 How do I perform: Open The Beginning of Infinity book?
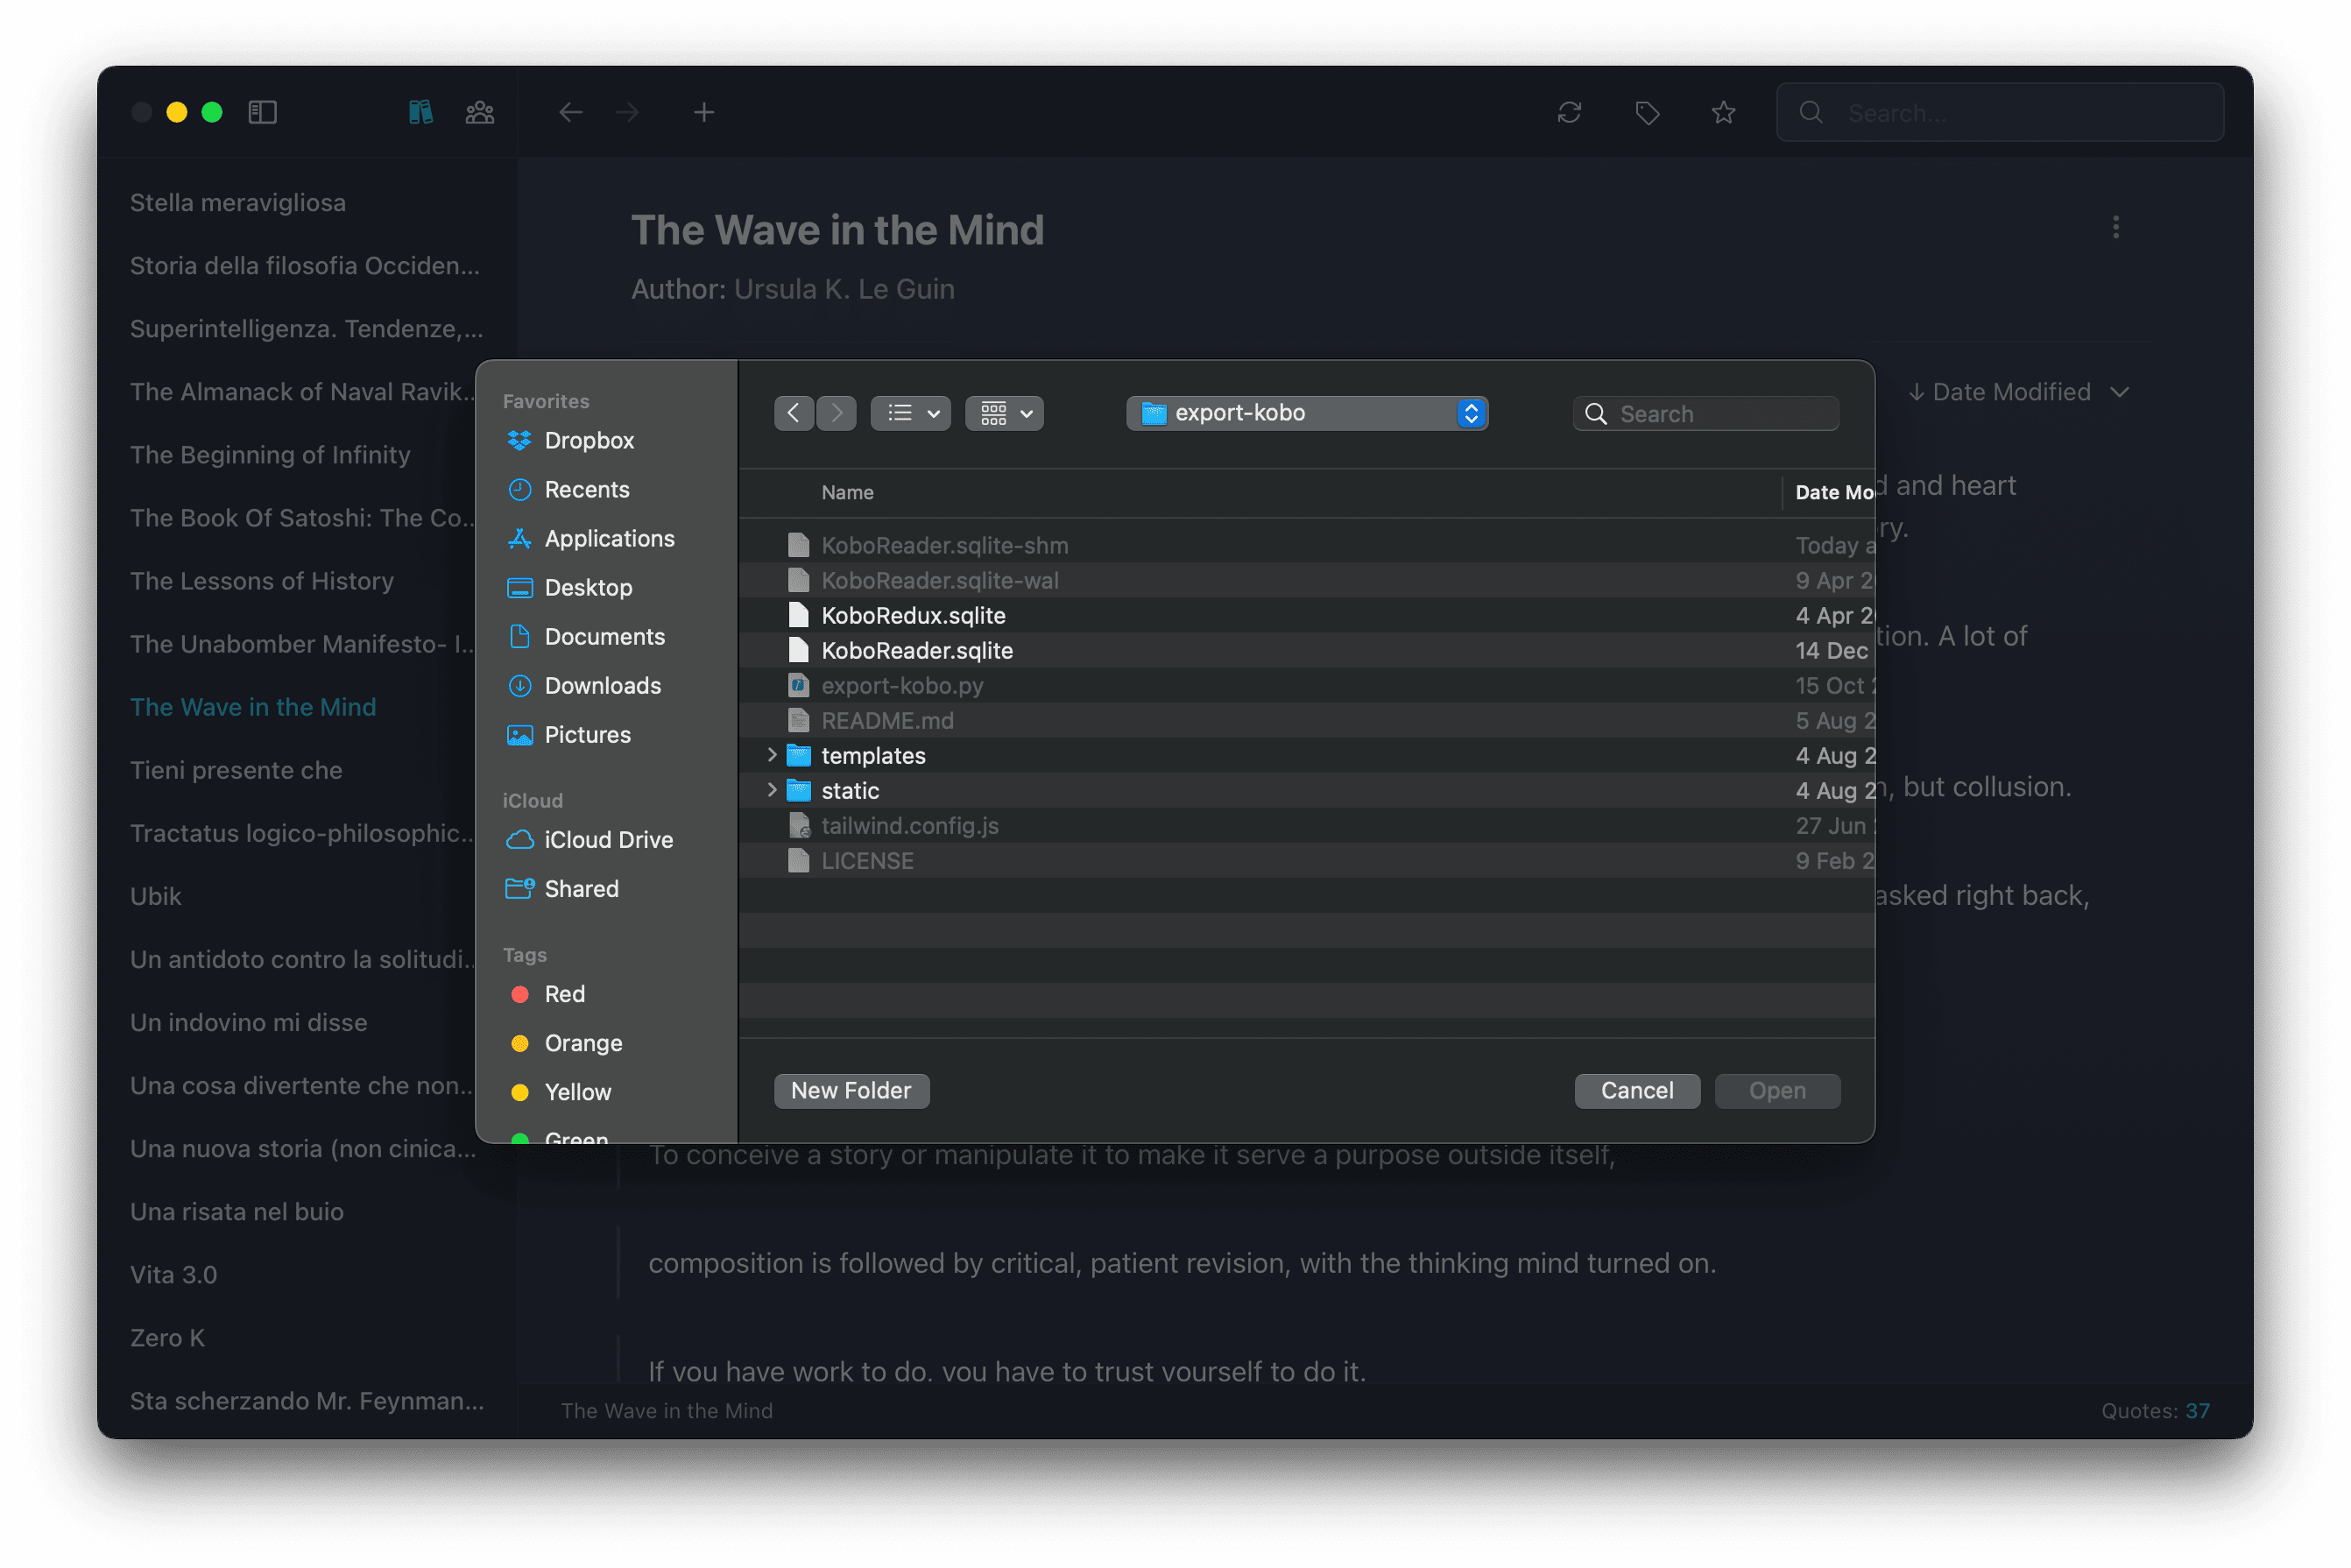270,454
